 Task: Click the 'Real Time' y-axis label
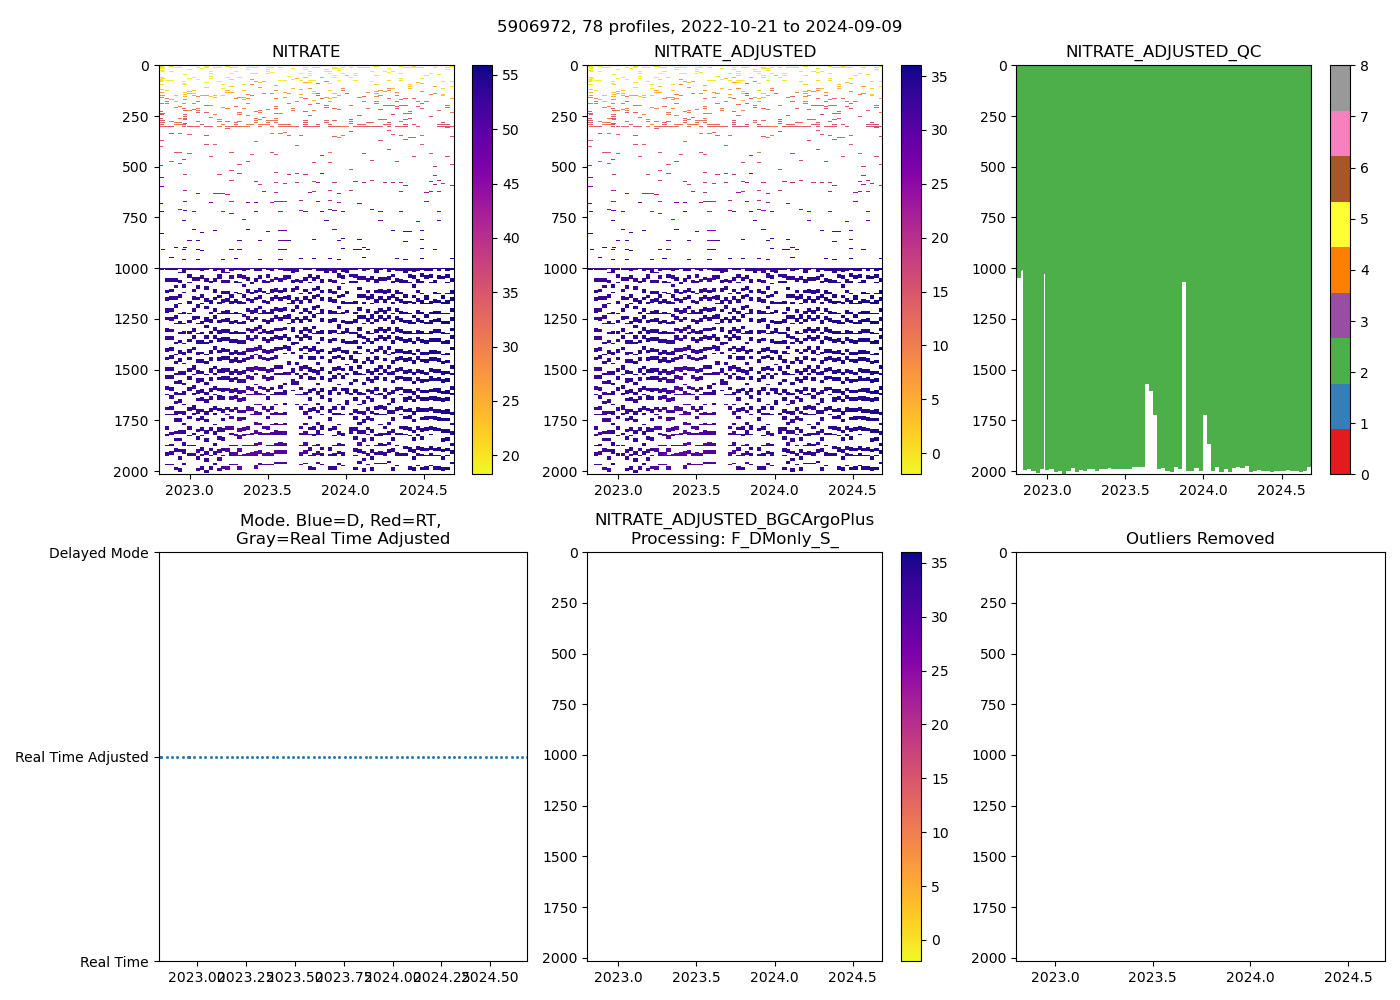[x=114, y=962]
